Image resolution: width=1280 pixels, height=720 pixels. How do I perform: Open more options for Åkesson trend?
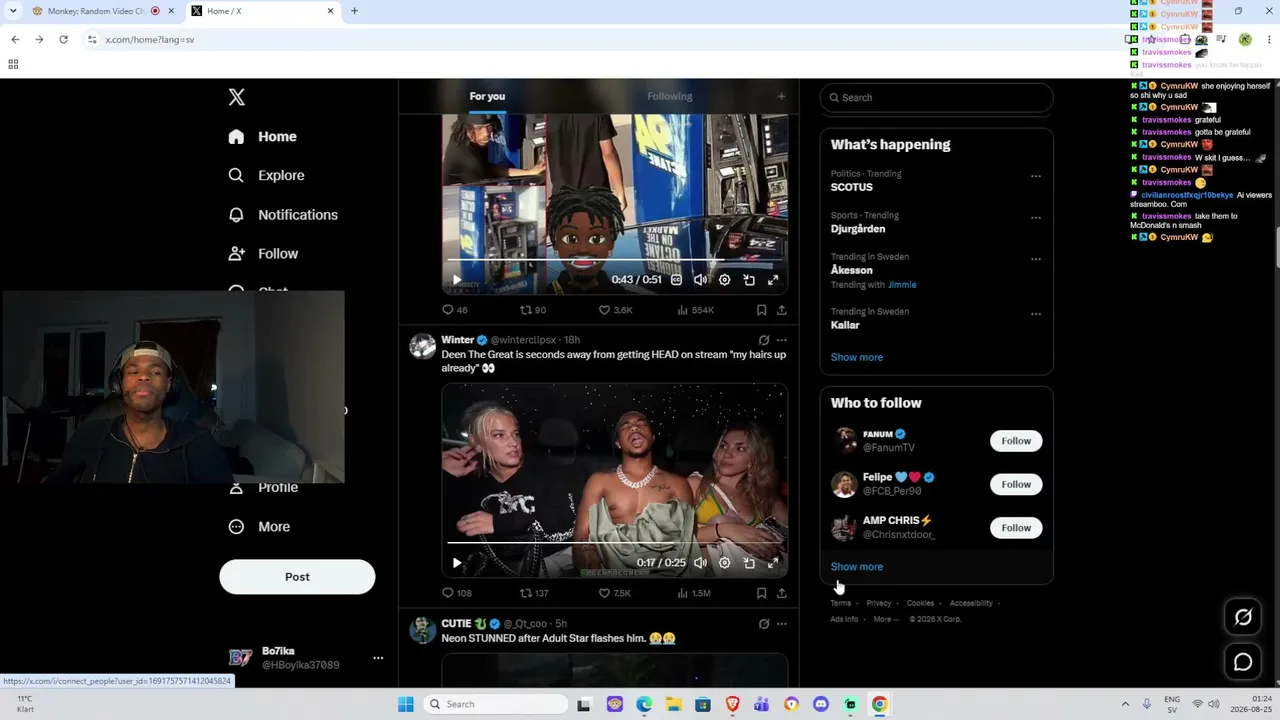tap(1036, 259)
